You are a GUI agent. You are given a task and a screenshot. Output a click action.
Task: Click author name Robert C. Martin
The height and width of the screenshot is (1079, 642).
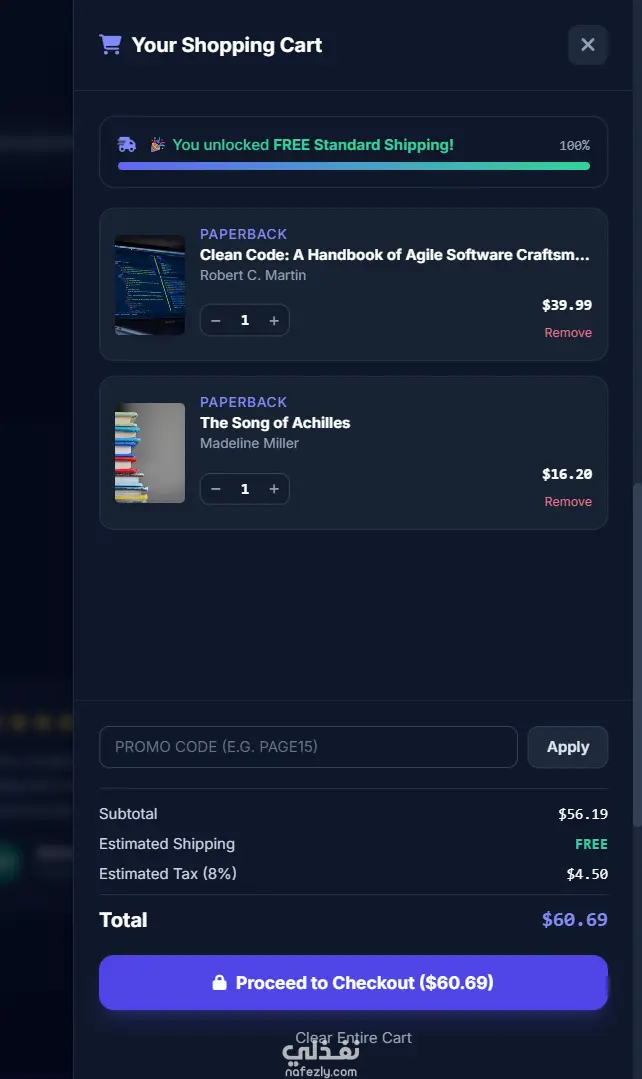pyautogui.click(x=253, y=275)
